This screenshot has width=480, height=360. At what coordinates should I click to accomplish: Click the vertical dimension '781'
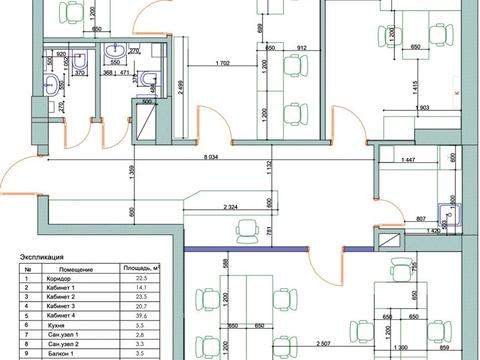tap(269, 231)
